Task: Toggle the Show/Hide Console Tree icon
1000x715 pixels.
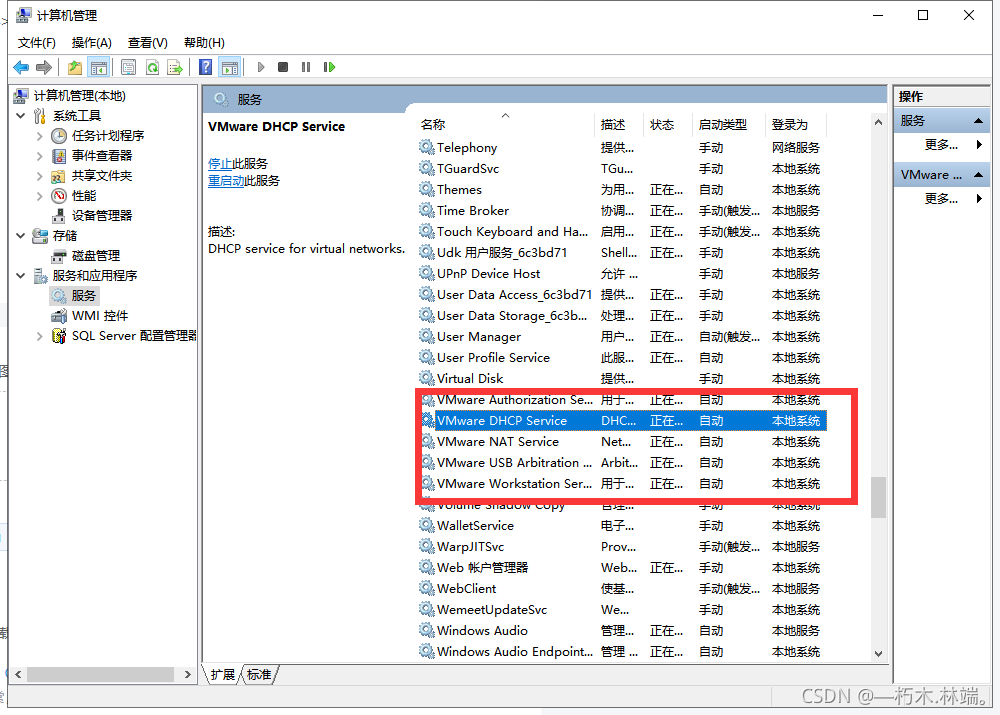Action: [x=99, y=67]
